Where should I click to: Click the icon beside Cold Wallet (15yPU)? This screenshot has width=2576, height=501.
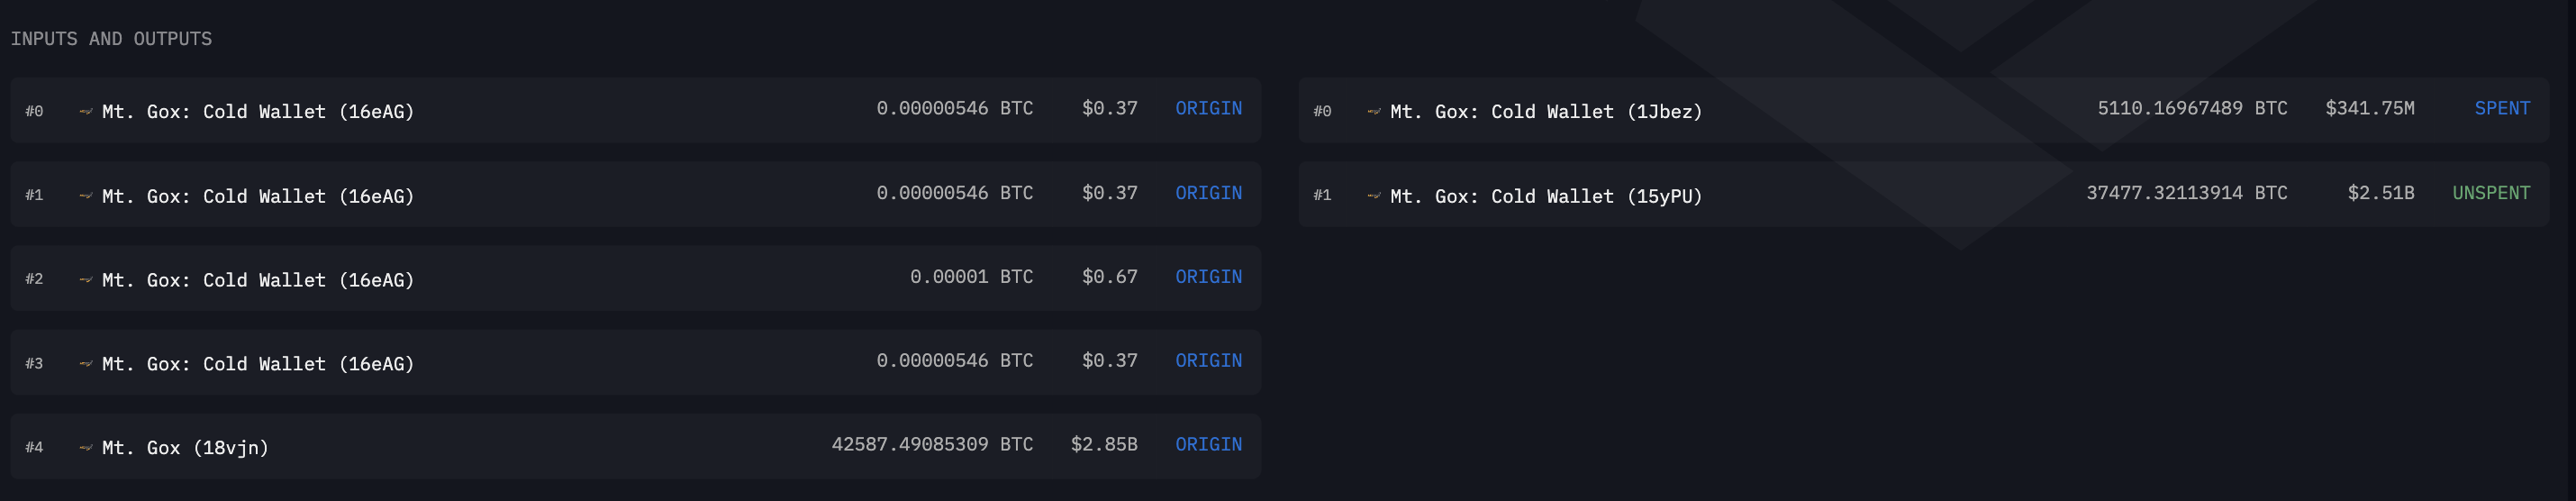tap(1373, 195)
